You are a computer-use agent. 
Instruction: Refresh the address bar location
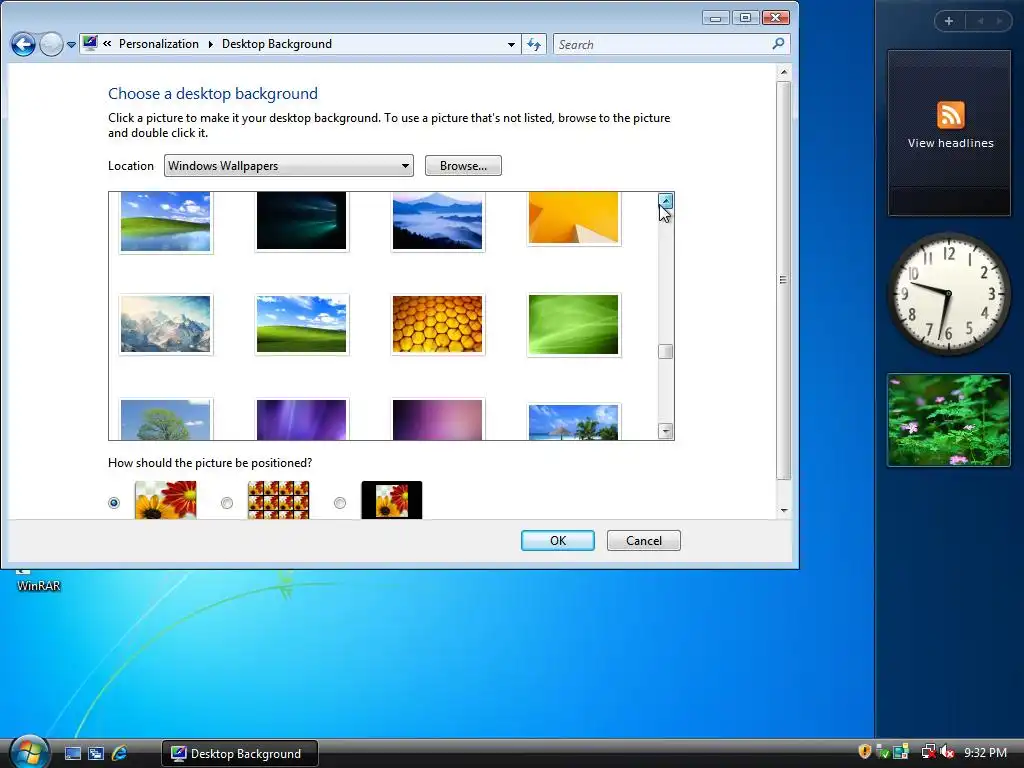(x=534, y=44)
